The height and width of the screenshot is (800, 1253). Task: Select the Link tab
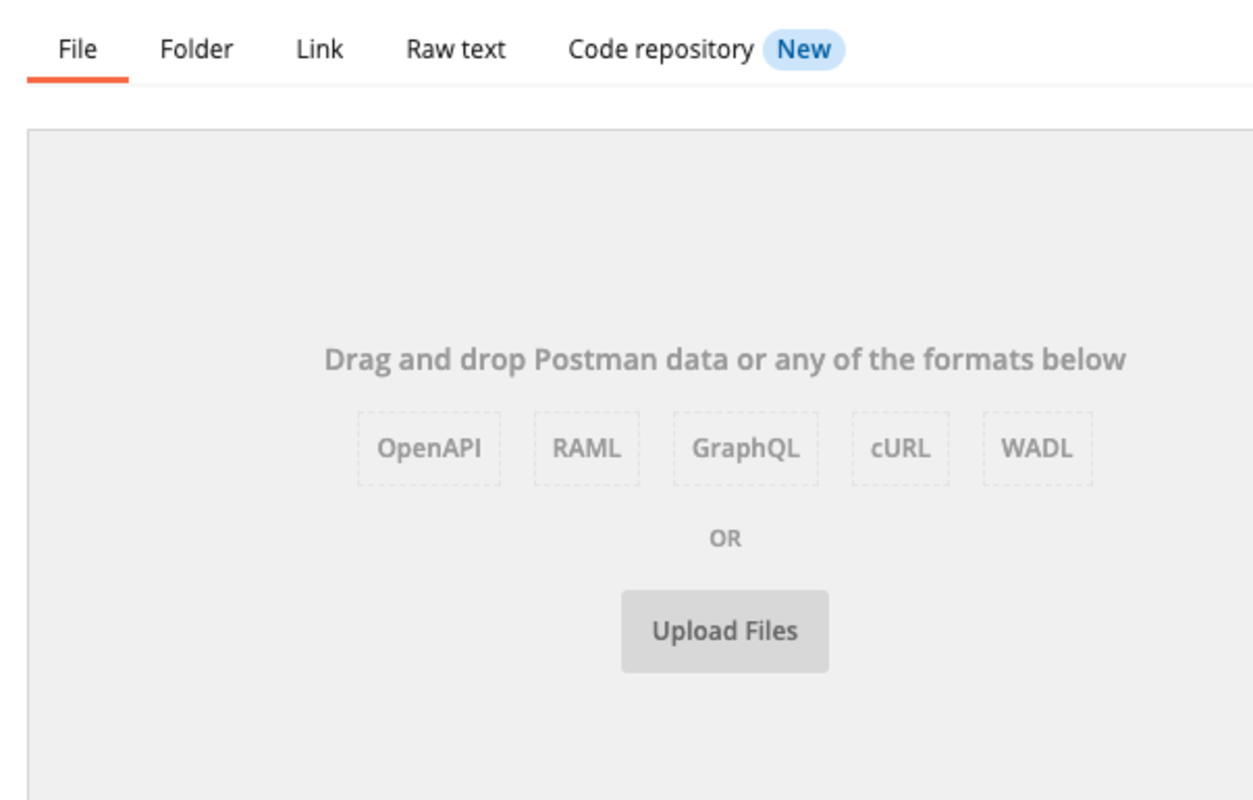coord(319,49)
